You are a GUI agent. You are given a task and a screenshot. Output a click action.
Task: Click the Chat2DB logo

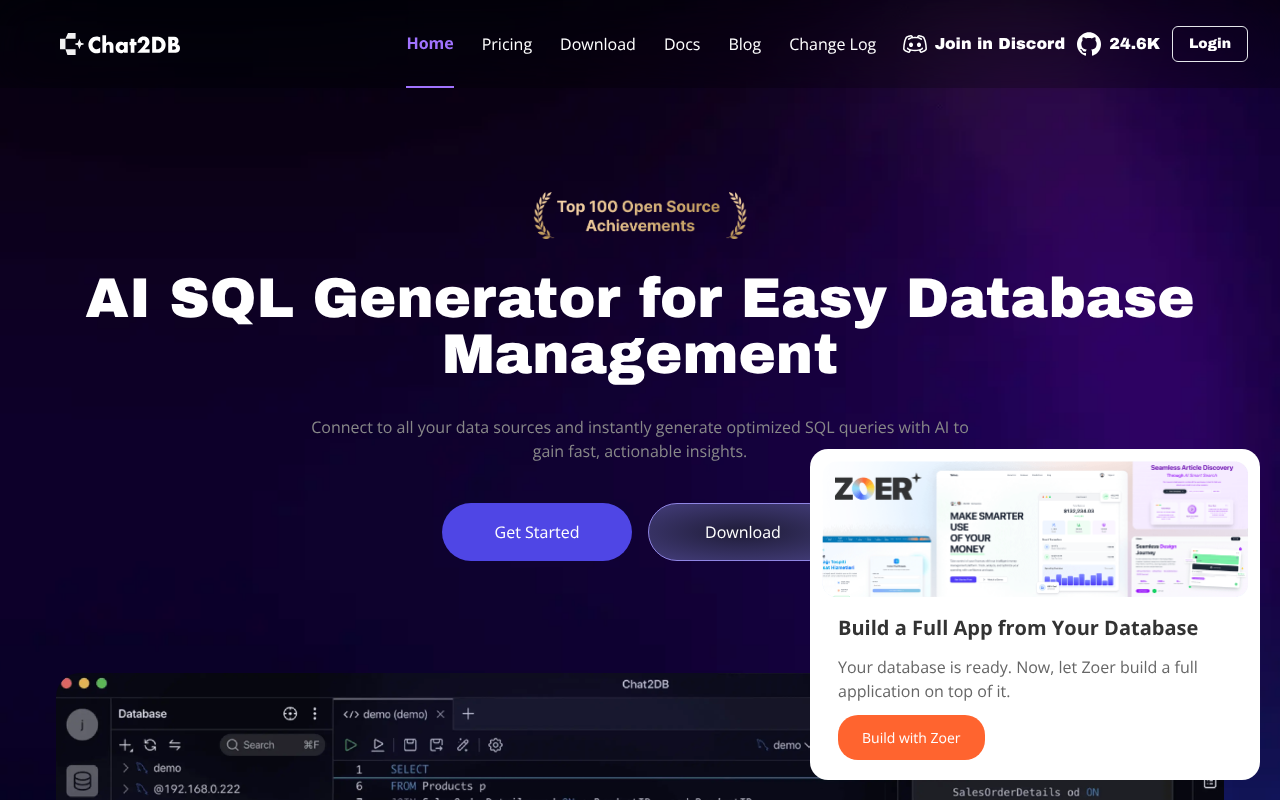tap(120, 44)
